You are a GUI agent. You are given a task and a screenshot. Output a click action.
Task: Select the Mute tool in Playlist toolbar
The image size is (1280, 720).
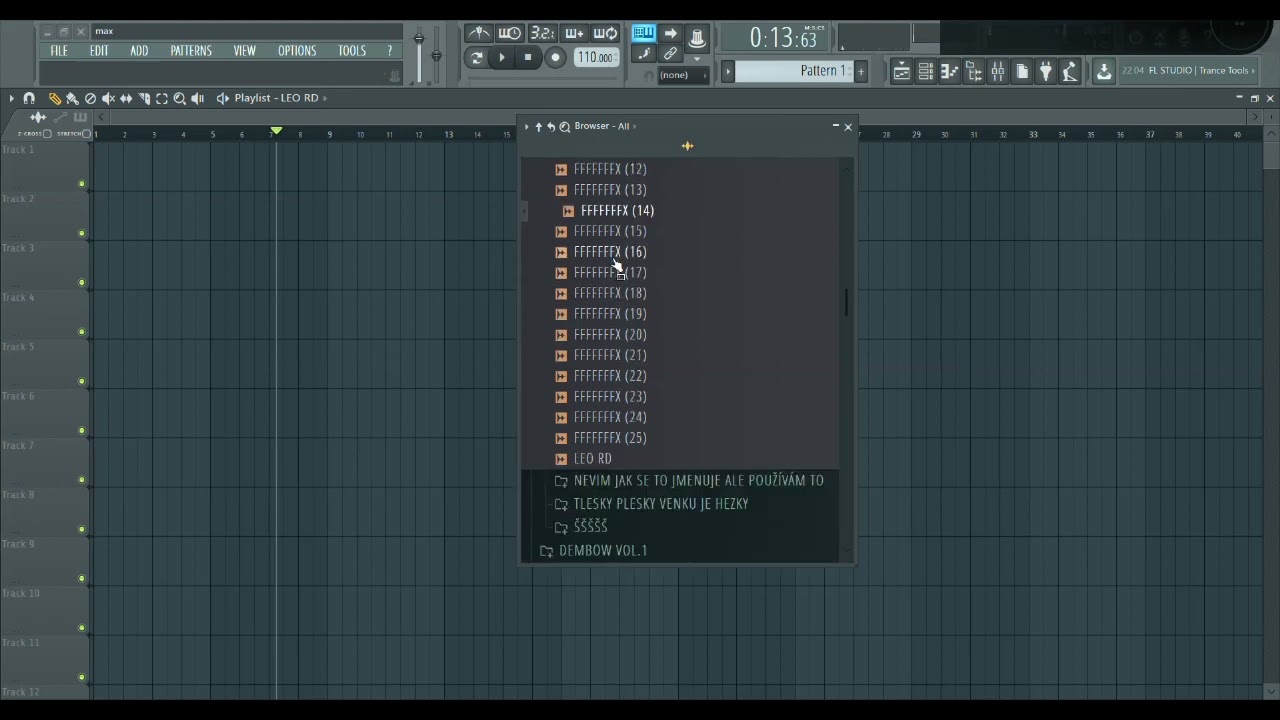click(108, 98)
